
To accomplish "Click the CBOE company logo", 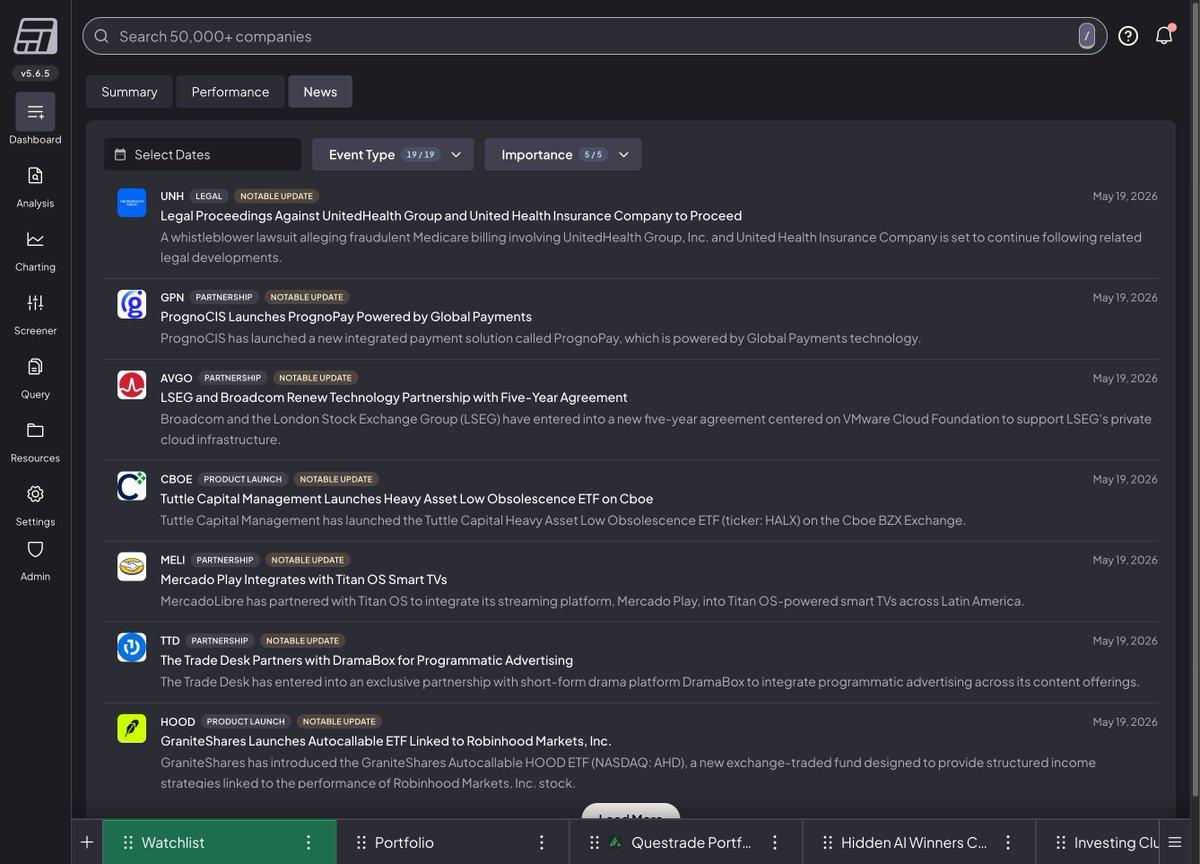I will [131, 486].
